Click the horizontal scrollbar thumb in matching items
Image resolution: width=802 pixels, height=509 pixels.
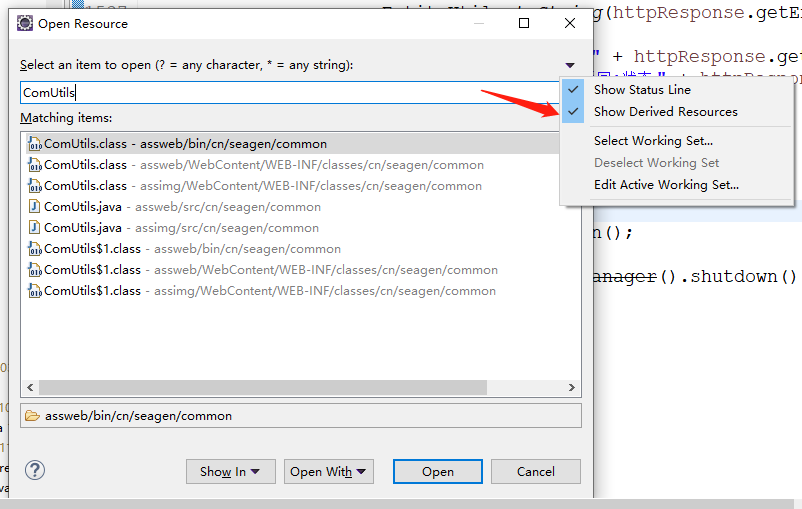point(263,387)
